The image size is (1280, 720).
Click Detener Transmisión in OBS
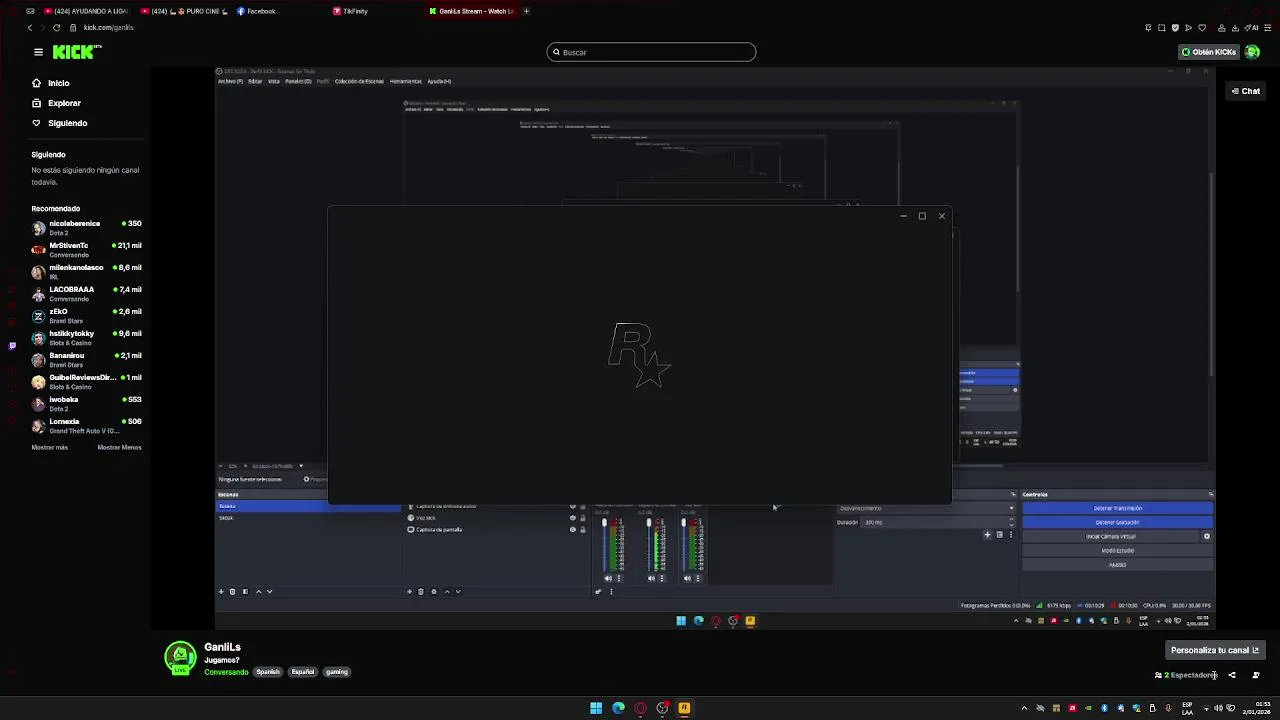pyautogui.click(x=1117, y=508)
